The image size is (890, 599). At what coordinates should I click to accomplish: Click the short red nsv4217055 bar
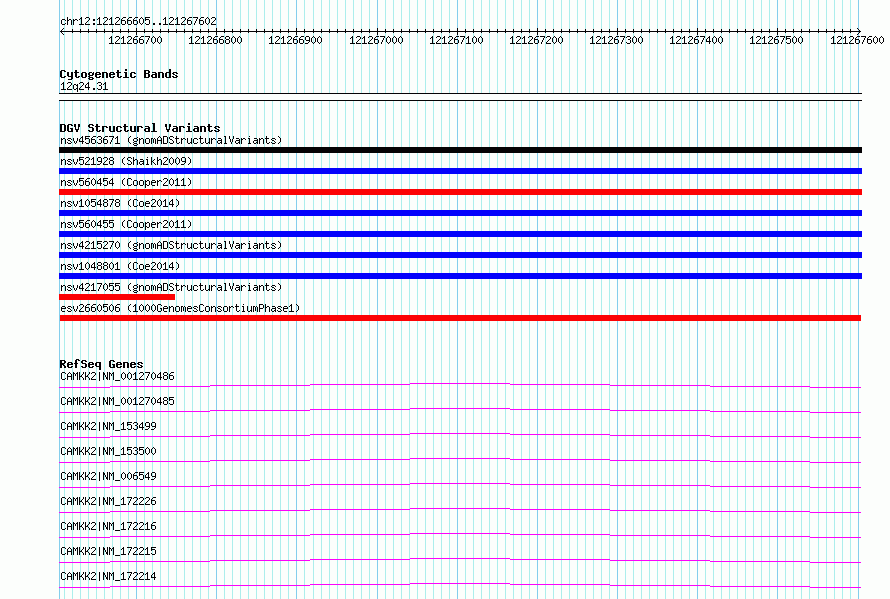(117, 297)
